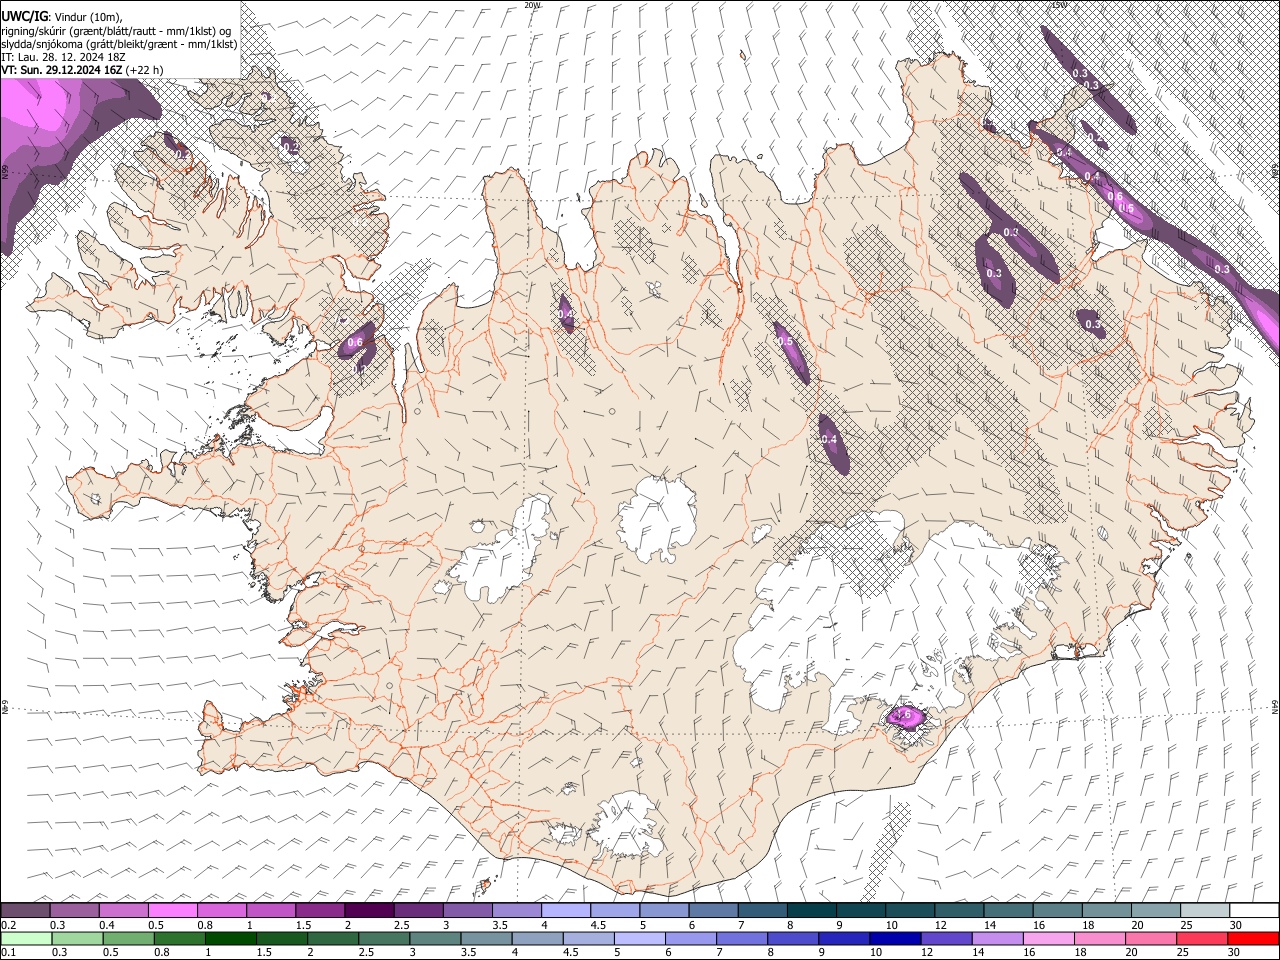The width and height of the screenshot is (1280, 960).
Task: Click the '20' value in the upper legend
Action: pos(1138,925)
